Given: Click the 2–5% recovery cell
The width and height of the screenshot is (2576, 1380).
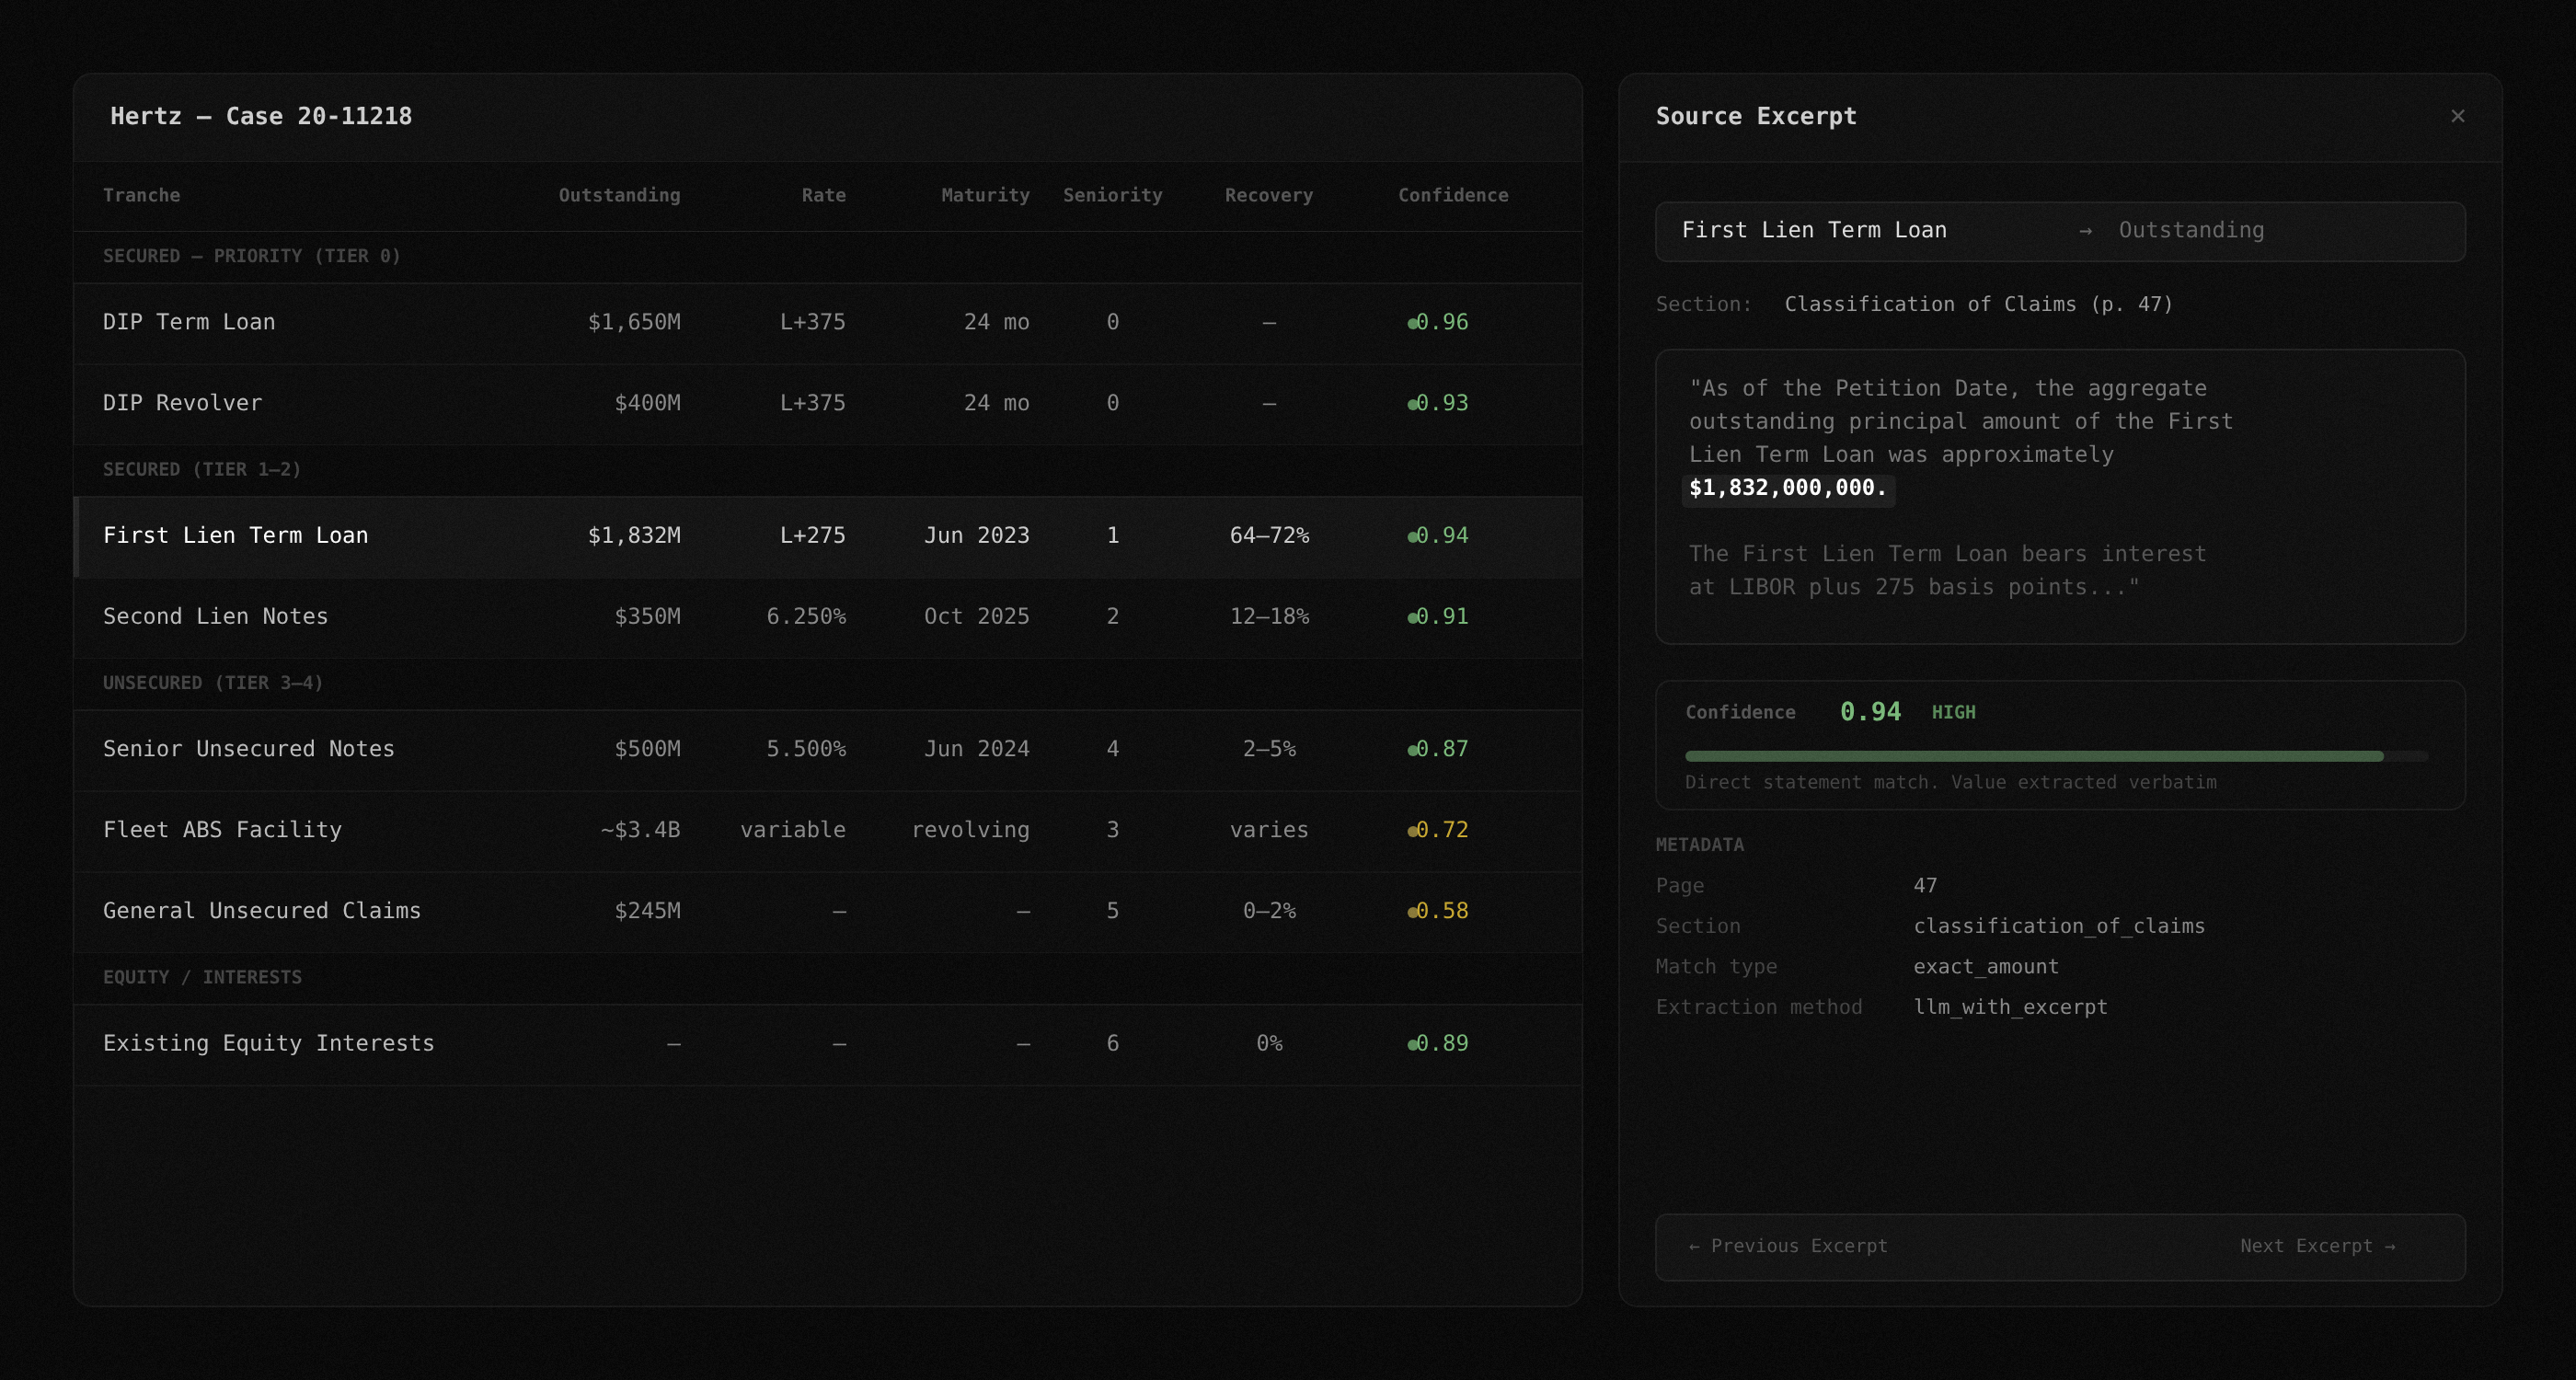Looking at the screenshot, I should click(x=1269, y=749).
